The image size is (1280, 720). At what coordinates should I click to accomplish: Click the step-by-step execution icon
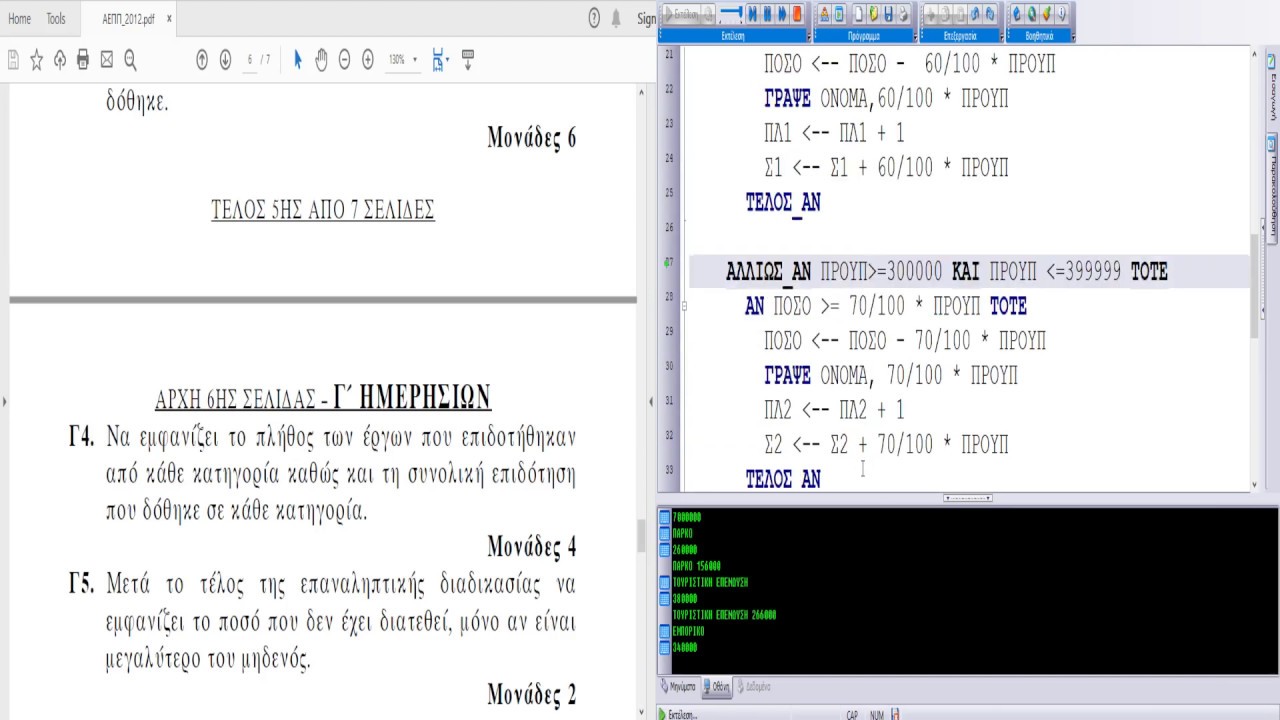(753, 14)
